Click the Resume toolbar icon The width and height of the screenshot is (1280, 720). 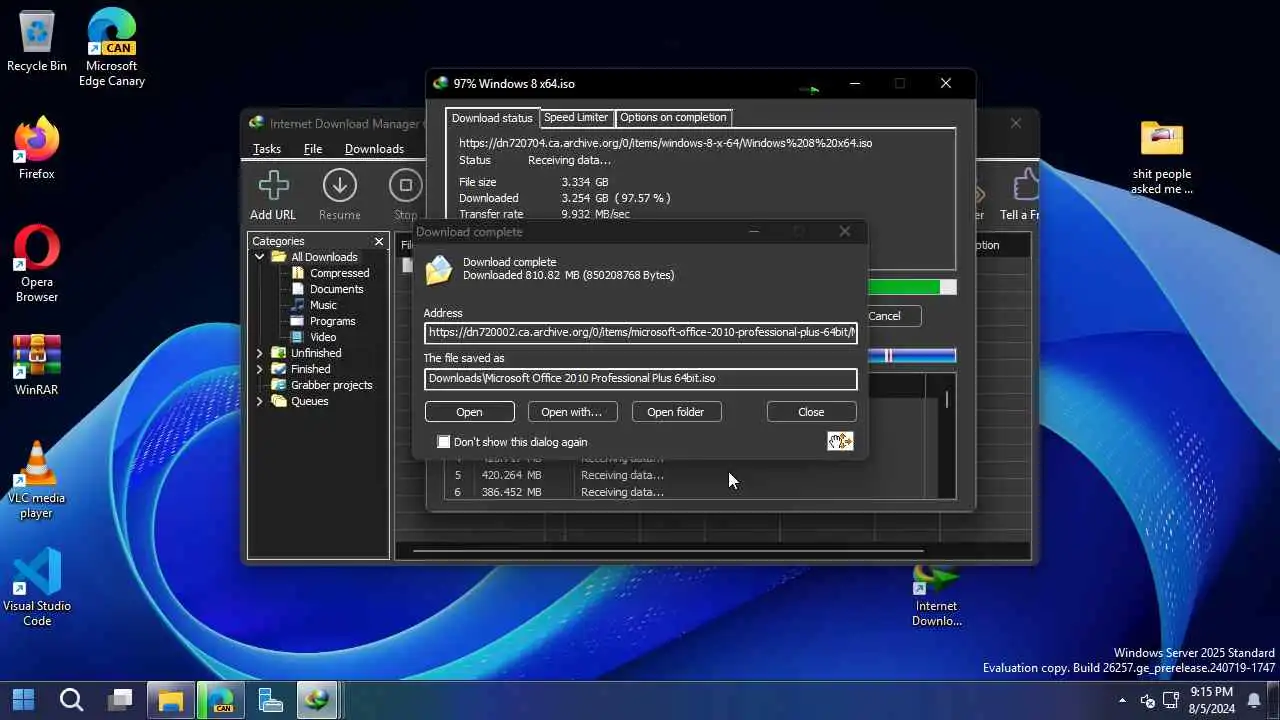(340, 186)
